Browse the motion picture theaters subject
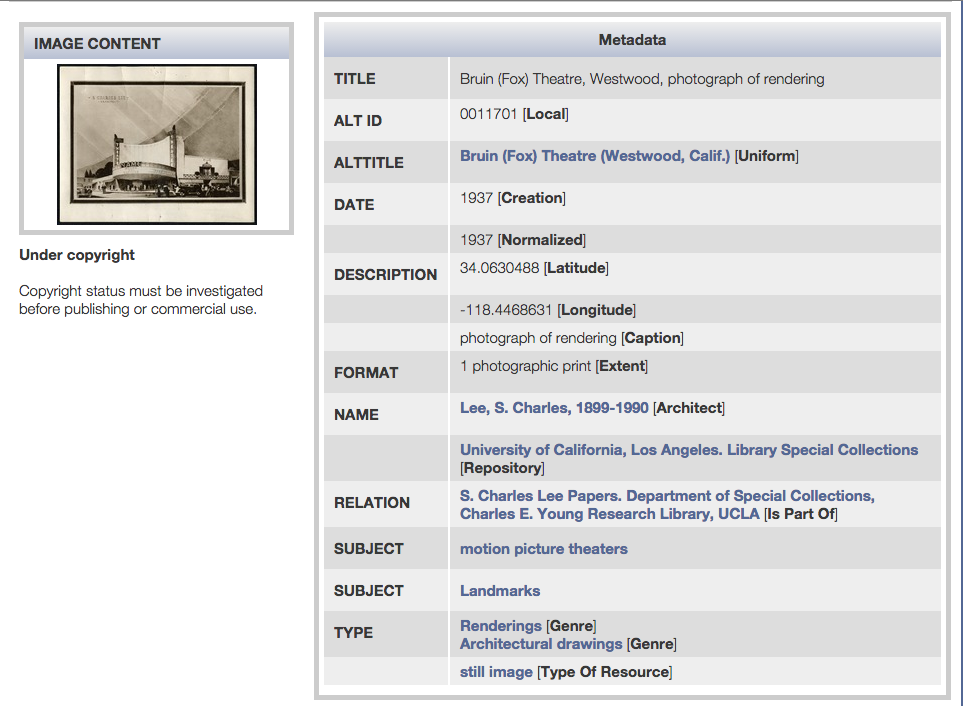This screenshot has height=706, width=963. click(543, 549)
